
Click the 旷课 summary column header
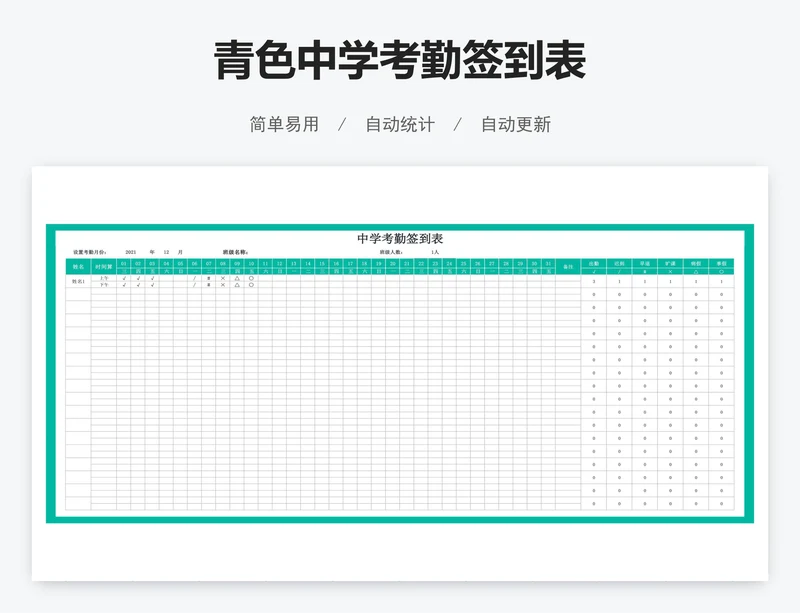[670, 263]
